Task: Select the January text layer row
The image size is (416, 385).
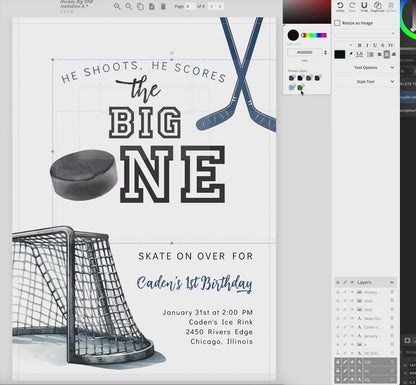Action: (x=366, y=336)
